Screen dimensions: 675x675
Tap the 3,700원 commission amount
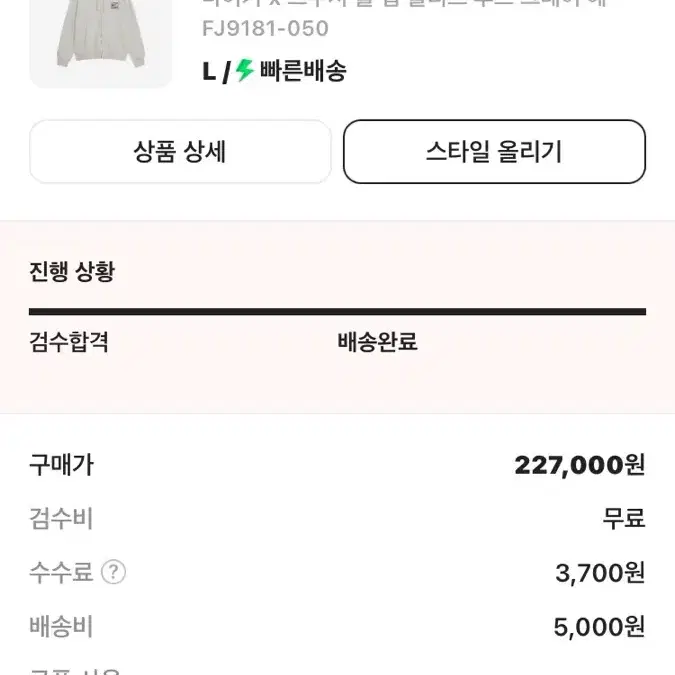click(x=601, y=573)
